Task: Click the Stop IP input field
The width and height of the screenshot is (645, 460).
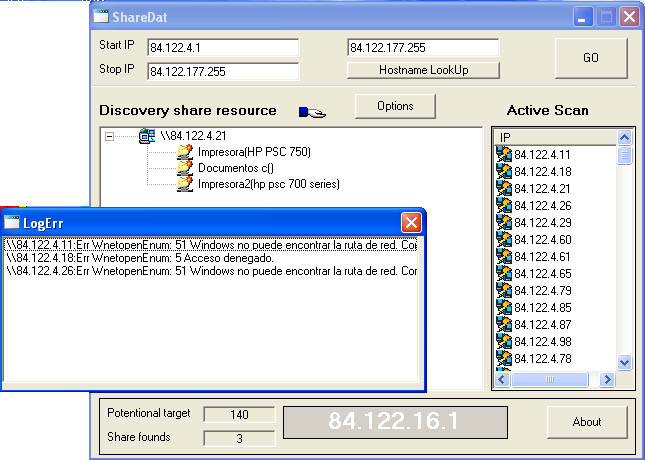Action: coord(222,71)
